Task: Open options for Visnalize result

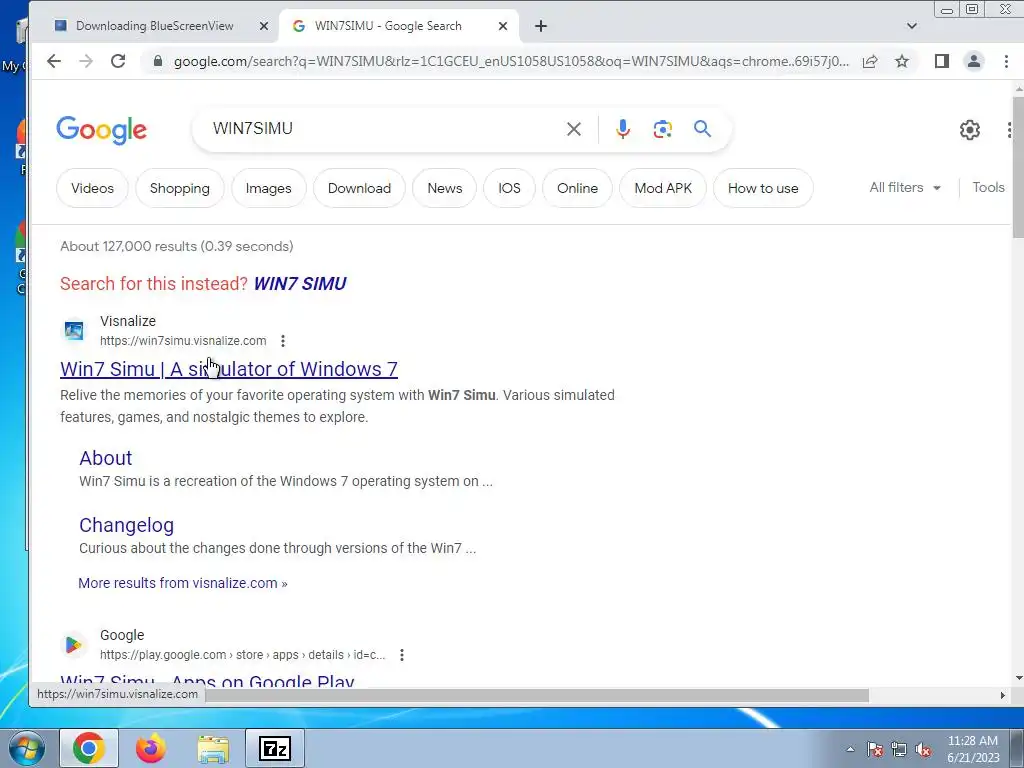Action: click(x=283, y=341)
